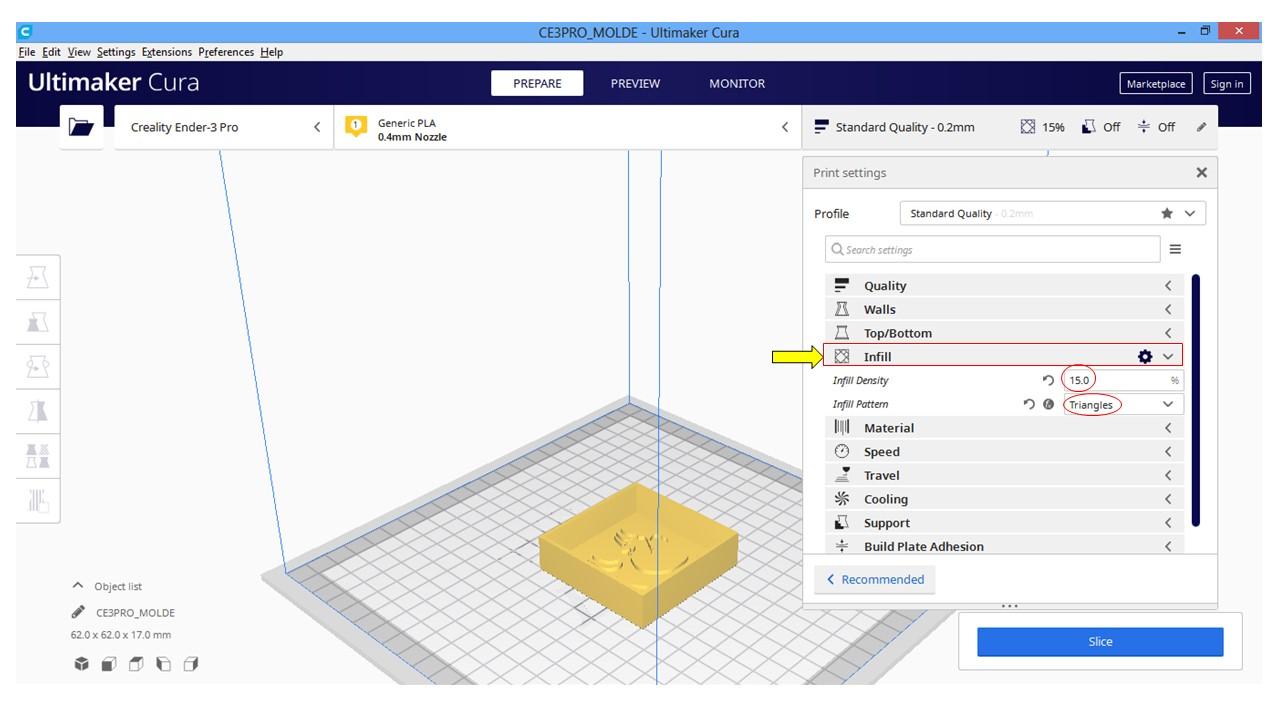Switch to the MONITOR stage
Screen dimensions: 1280x720
(x=737, y=84)
